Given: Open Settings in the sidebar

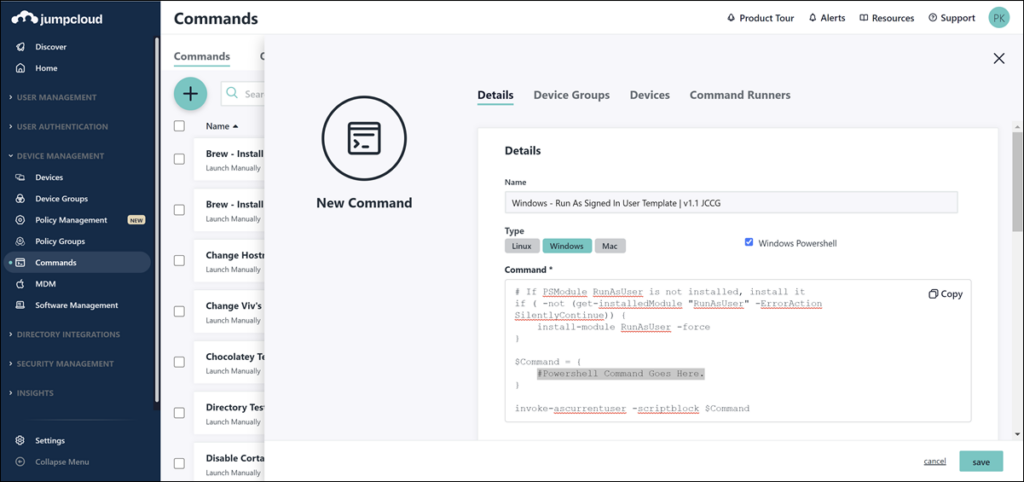Looking at the screenshot, I should (49, 440).
